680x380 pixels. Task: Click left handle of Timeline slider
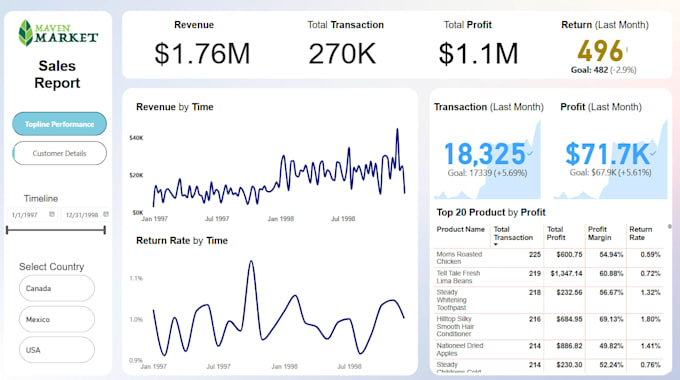pos(7,230)
